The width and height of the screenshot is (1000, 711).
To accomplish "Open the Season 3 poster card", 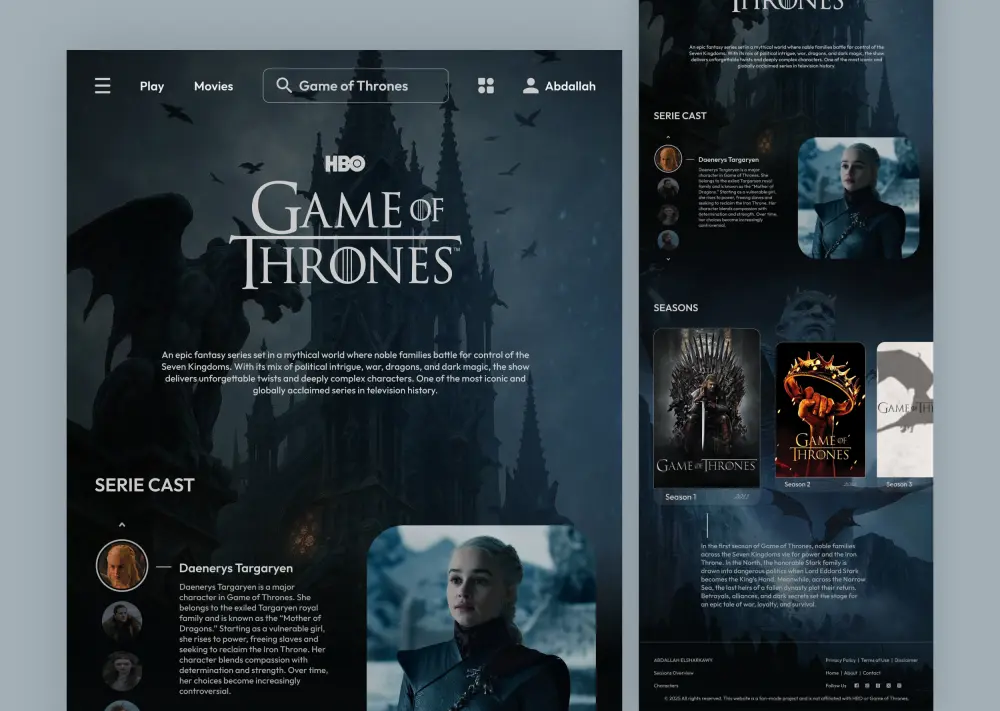I will coord(905,410).
